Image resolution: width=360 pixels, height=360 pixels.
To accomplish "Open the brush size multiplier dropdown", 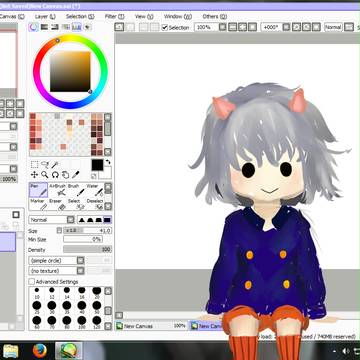I will tap(59, 230).
